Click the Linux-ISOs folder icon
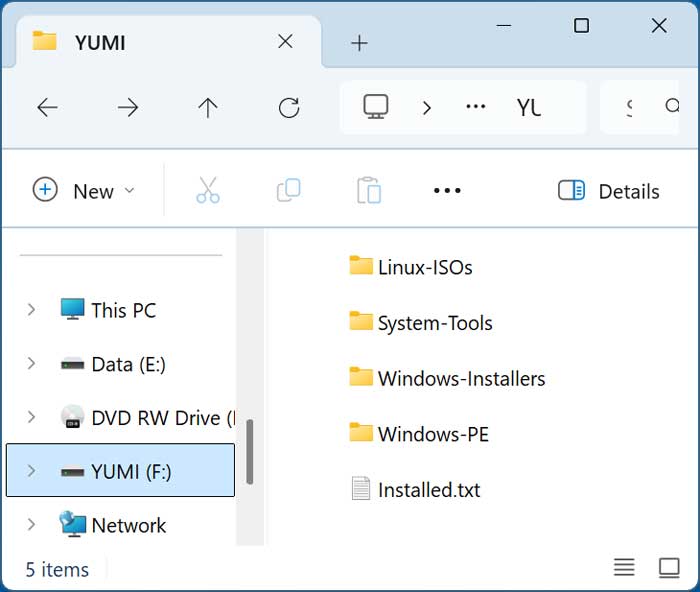The height and width of the screenshot is (592, 700). [361, 265]
